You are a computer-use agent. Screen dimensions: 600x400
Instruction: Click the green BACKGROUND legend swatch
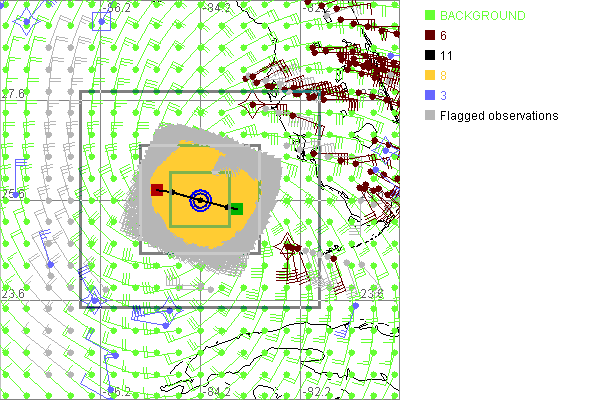pyautogui.click(x=429, y=16)
